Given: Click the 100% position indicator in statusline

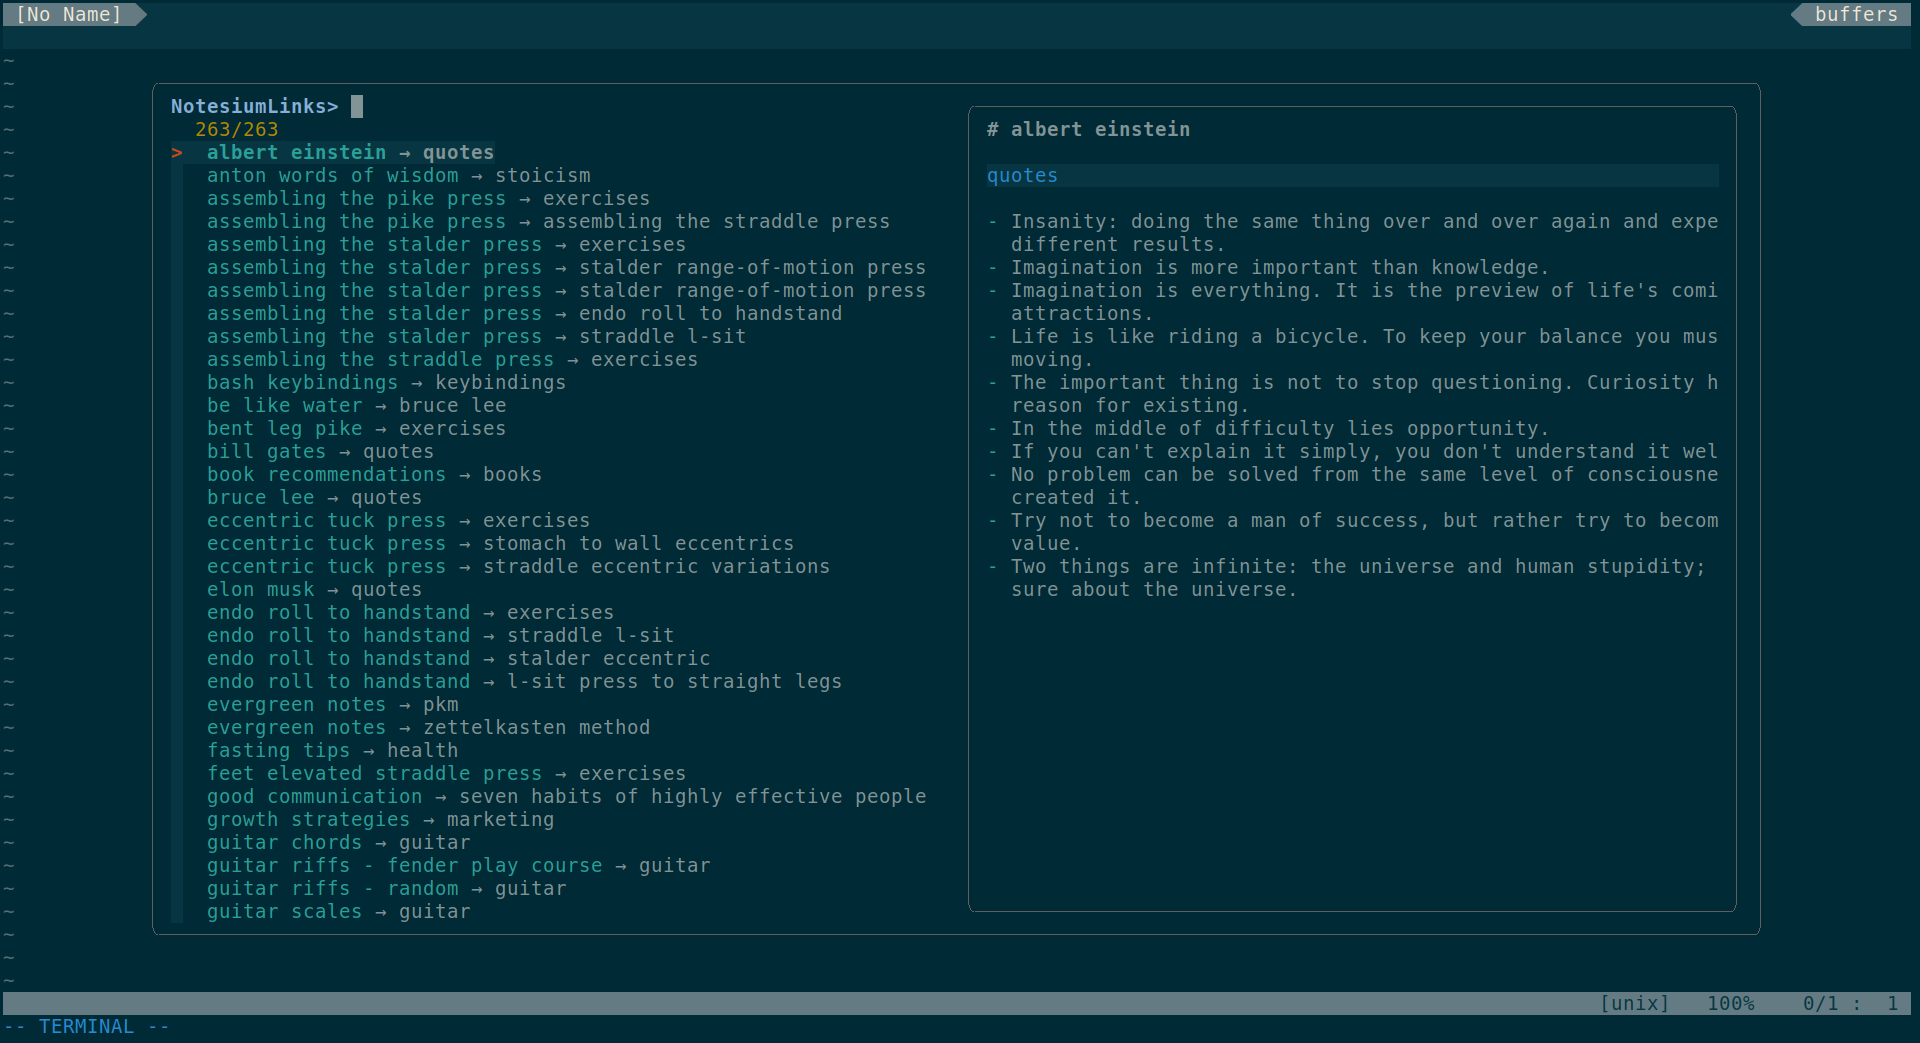Looking at the screenshot, I should click(1730, 1003).
